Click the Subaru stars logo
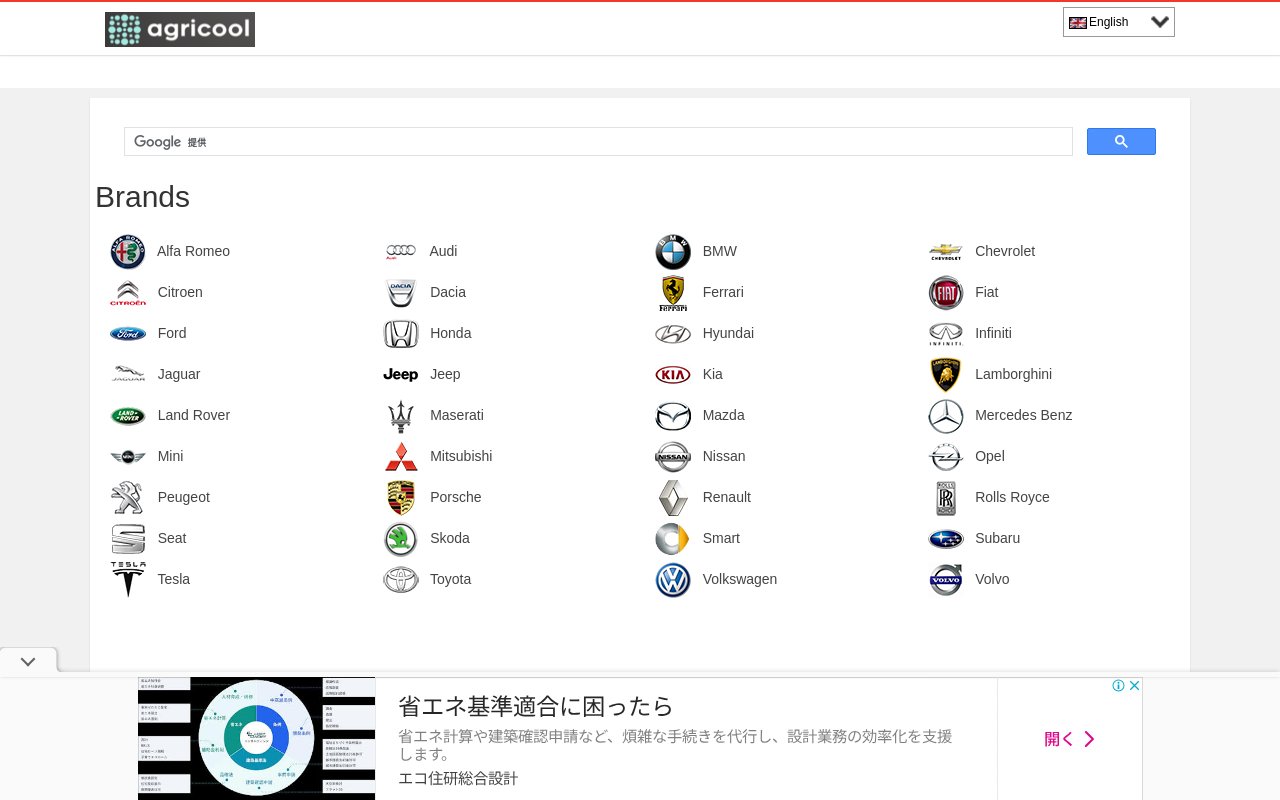The width and height of the screenshot is (1280, 800). pyautogui.click(x=946, y=539)
